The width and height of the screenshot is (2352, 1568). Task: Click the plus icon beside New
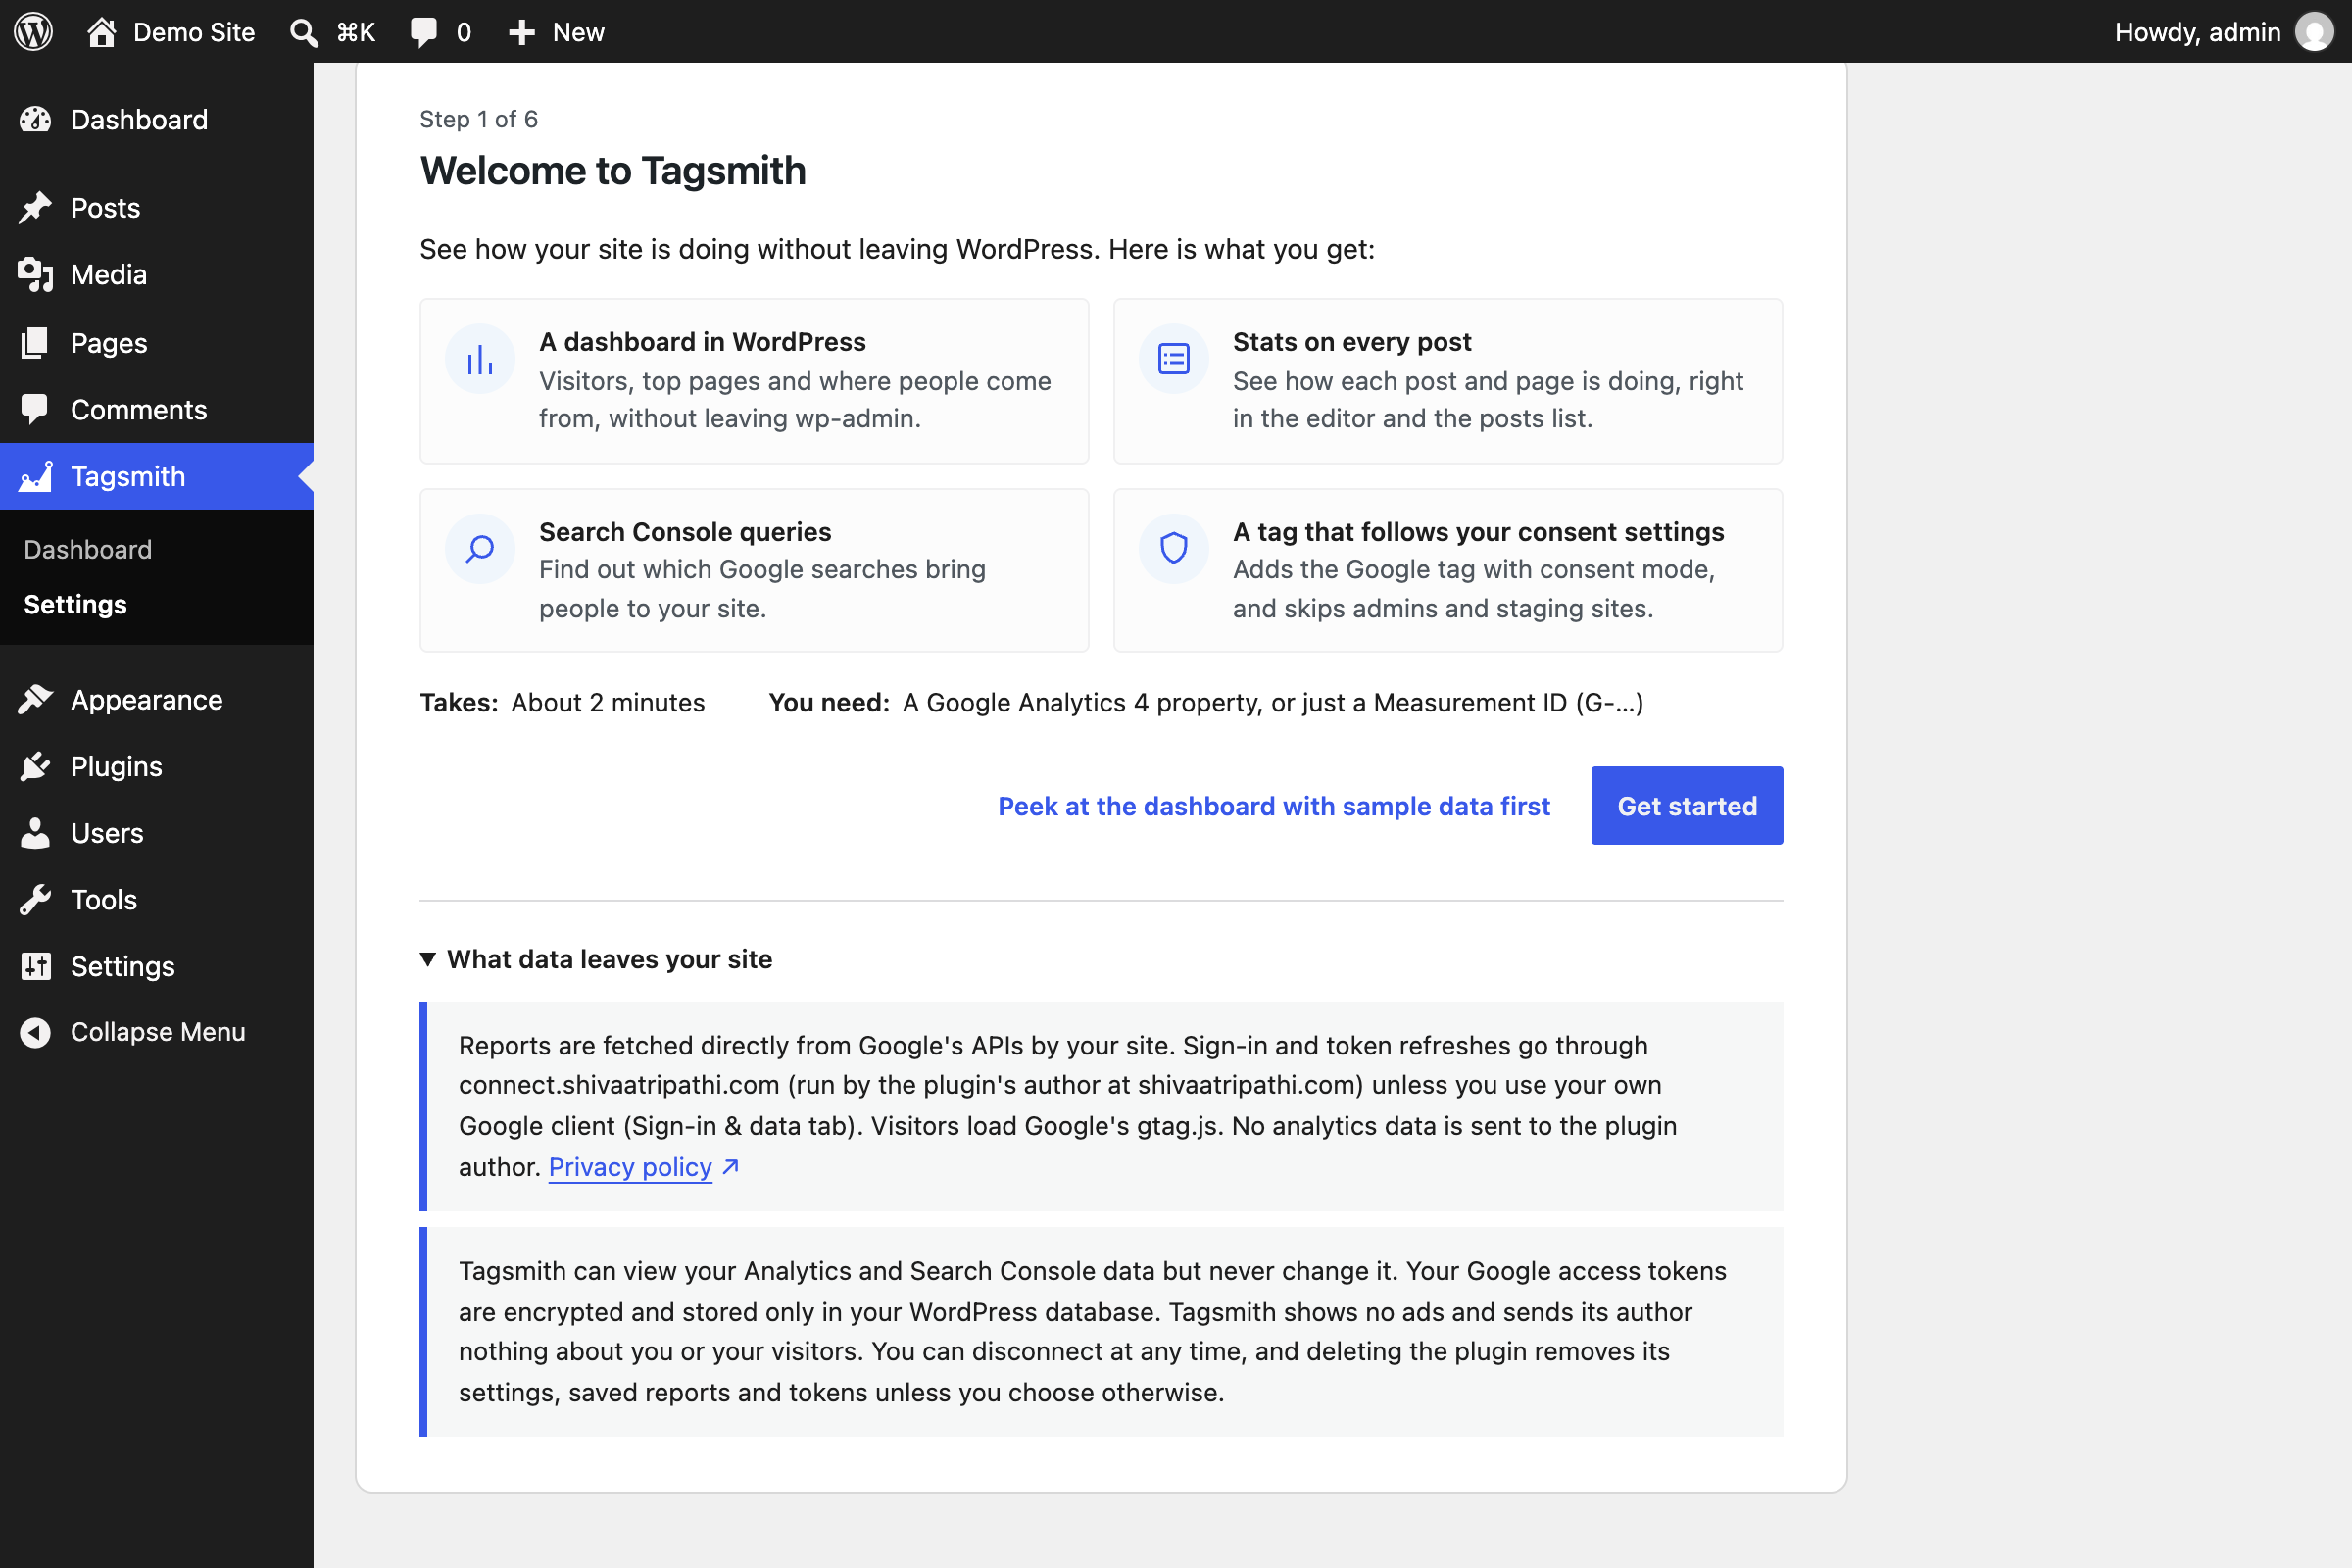point(522,32)
